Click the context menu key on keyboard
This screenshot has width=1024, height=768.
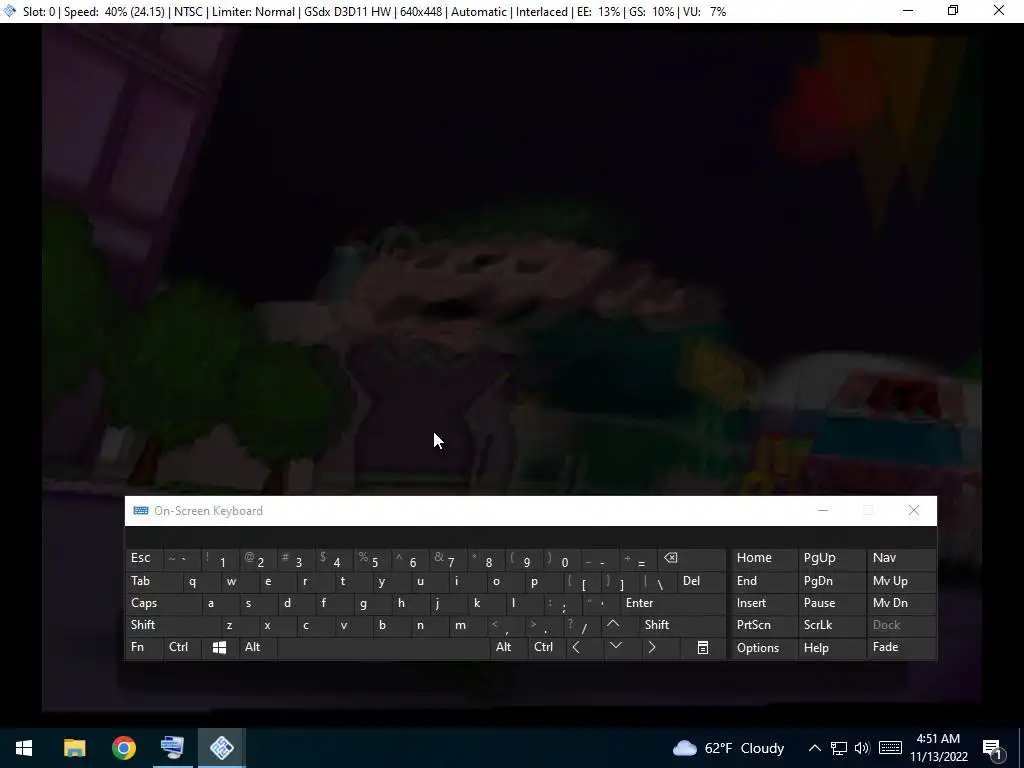[x=702, y=647]
